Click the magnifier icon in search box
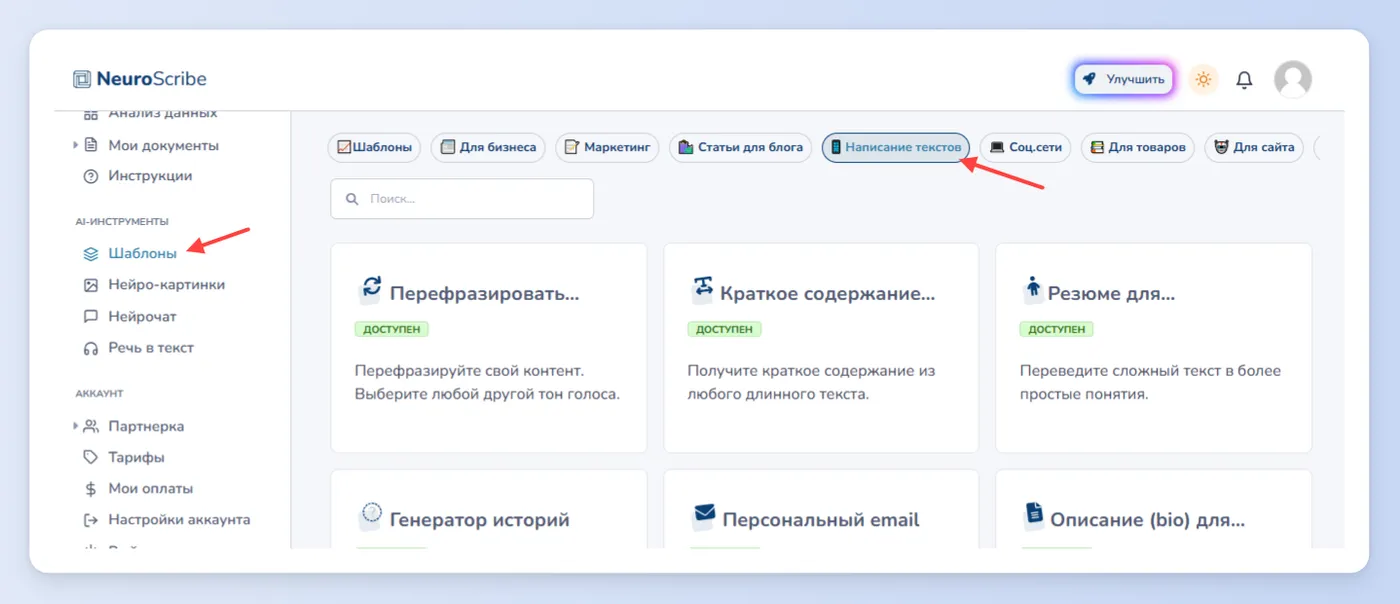 [352, 199]
